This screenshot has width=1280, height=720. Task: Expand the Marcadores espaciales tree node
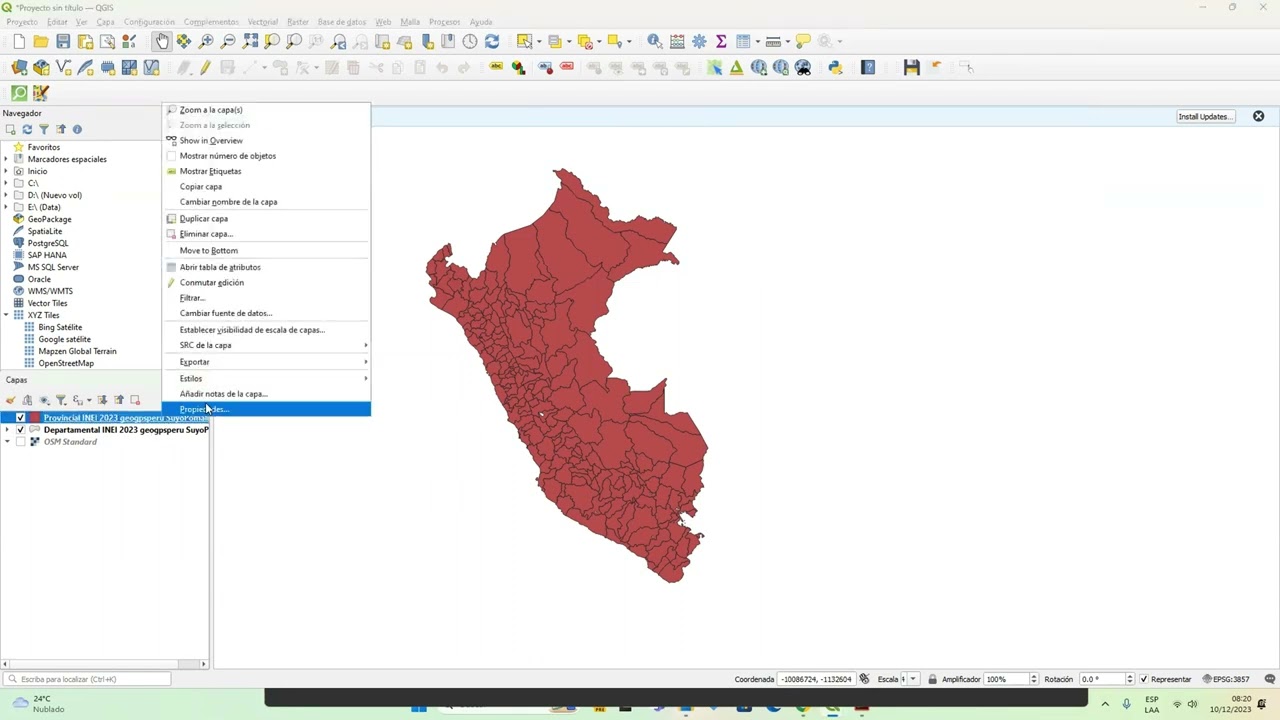6,159
